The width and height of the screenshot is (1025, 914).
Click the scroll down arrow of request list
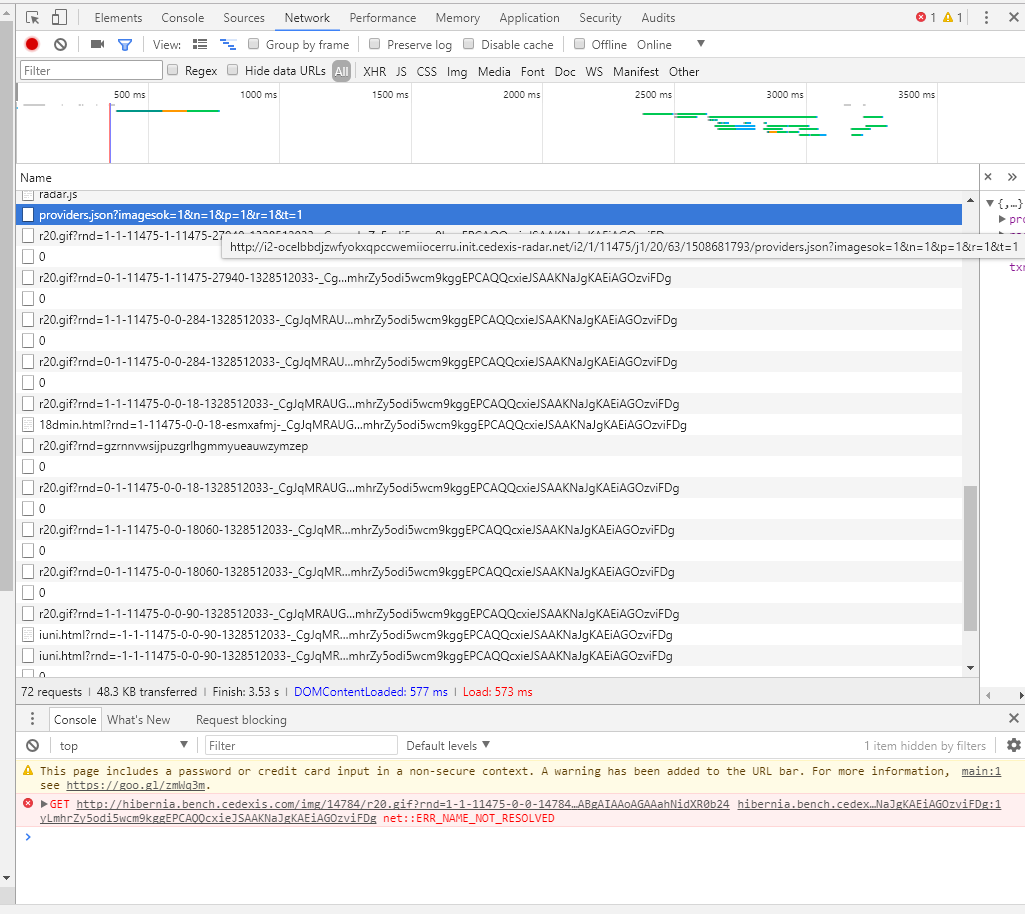[970, 668]
